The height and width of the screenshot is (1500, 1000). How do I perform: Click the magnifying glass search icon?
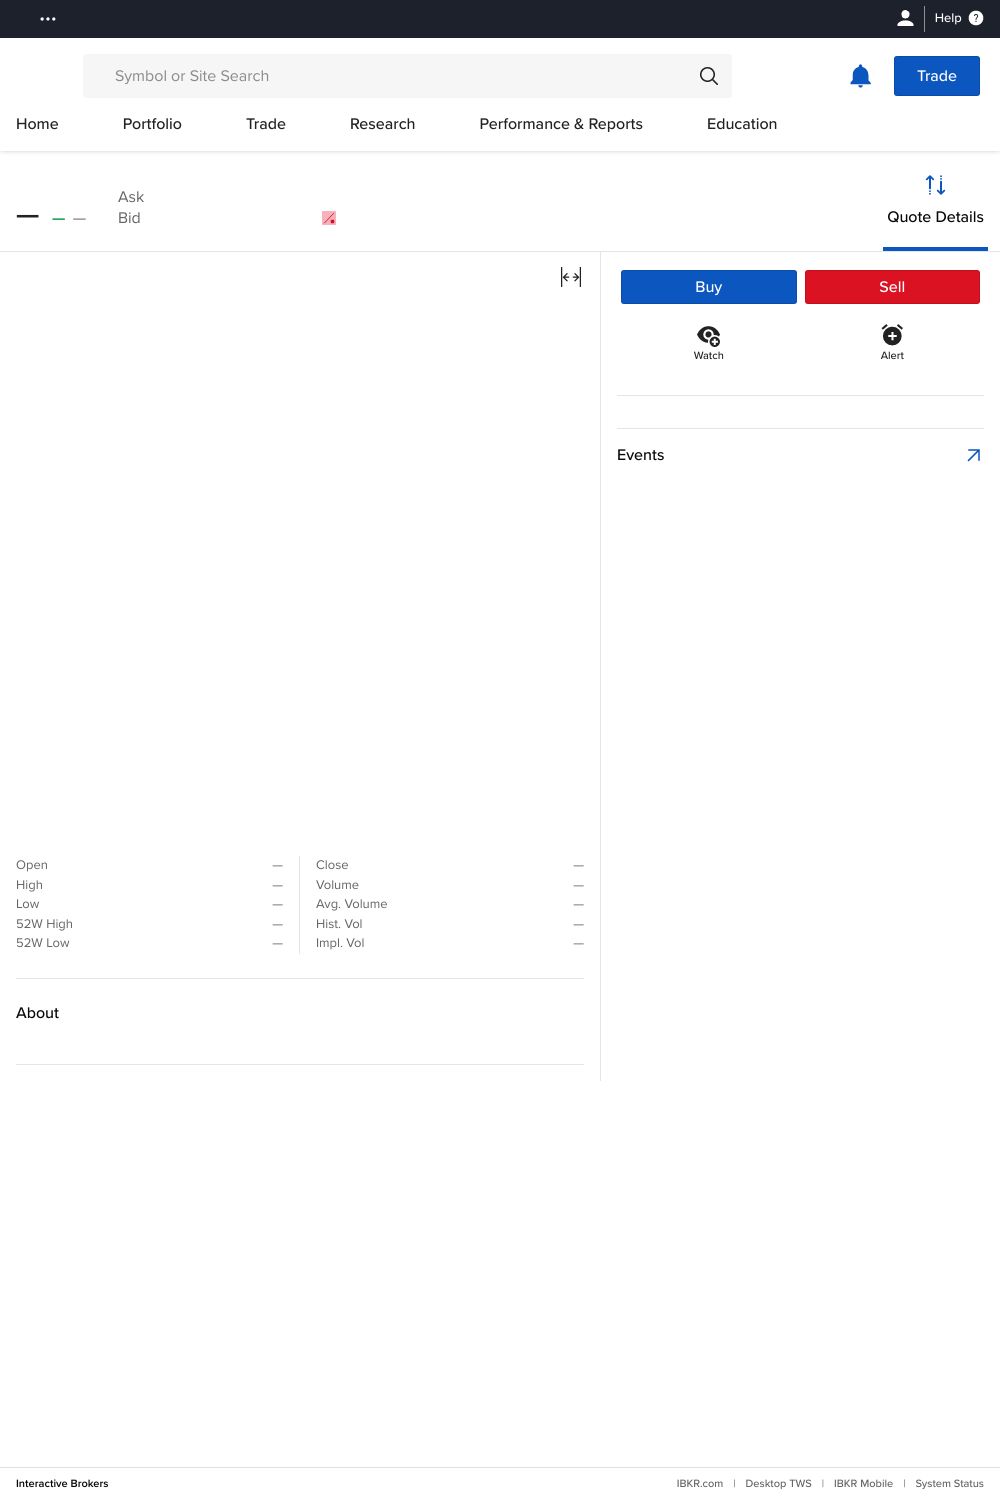pyautogui.click(x=708, y=76)
